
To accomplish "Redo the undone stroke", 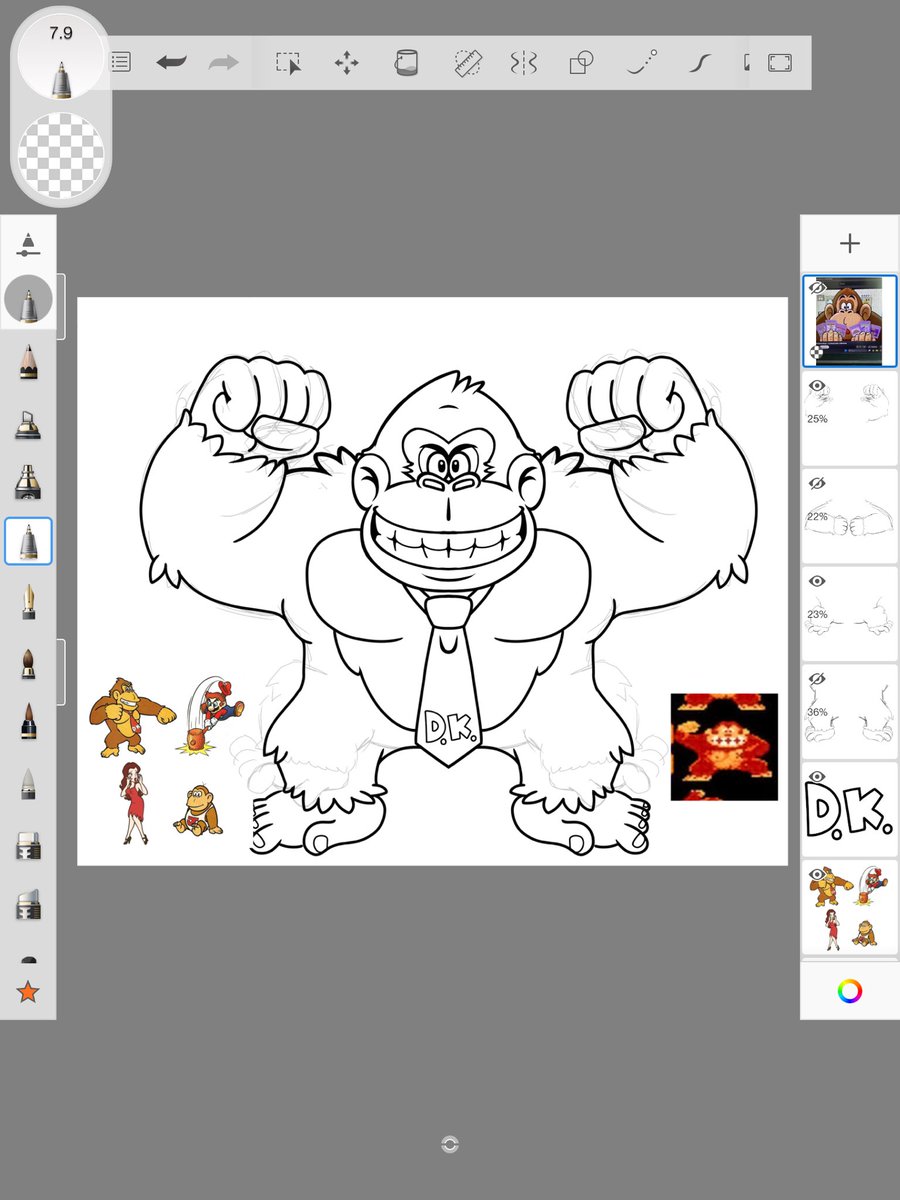I will tap(223, 62).
